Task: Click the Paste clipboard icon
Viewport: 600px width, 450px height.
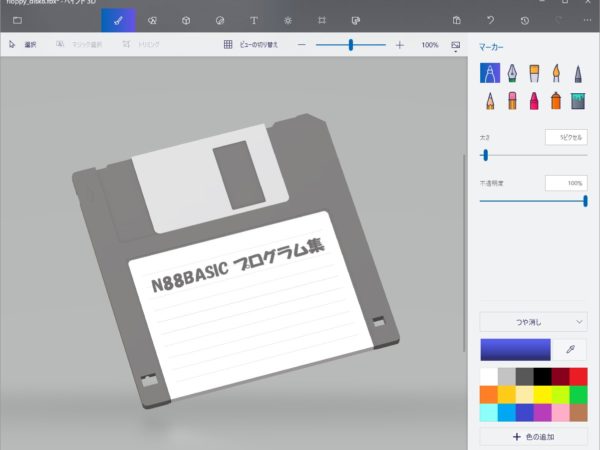Action: [457, 20]
